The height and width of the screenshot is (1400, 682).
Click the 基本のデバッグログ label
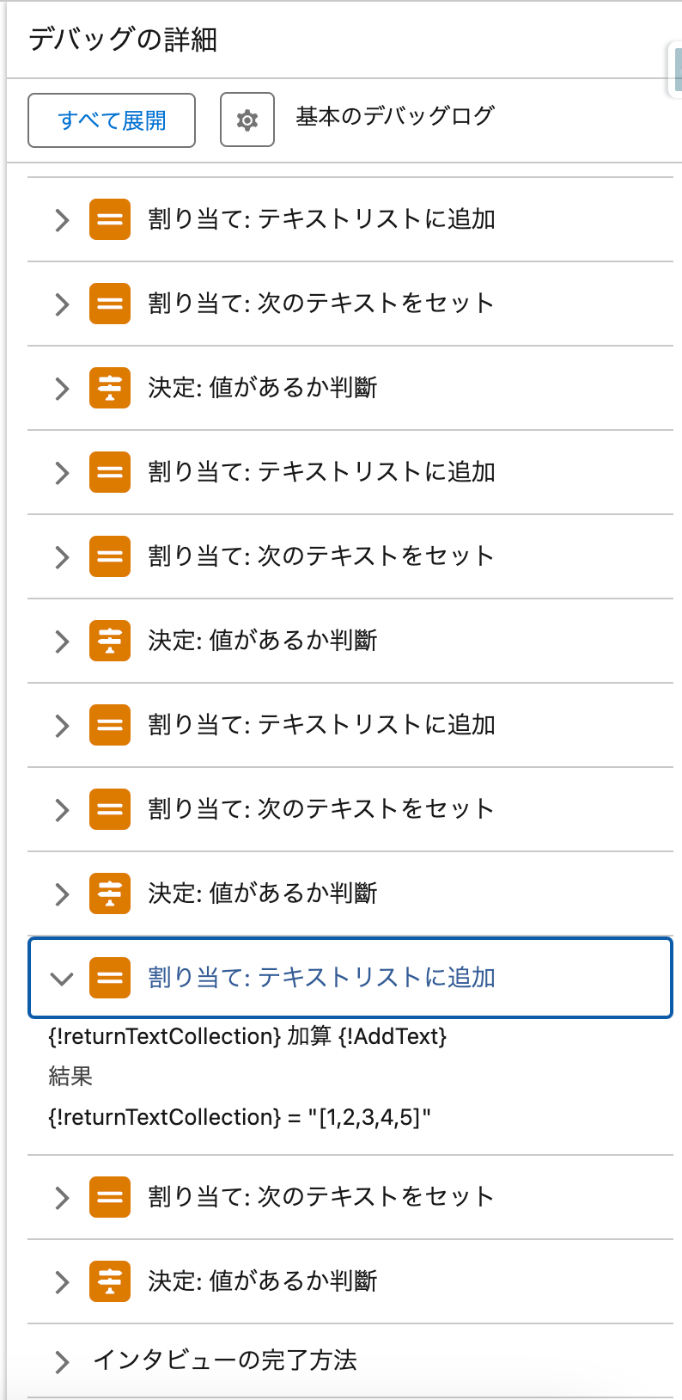[395, 116]
